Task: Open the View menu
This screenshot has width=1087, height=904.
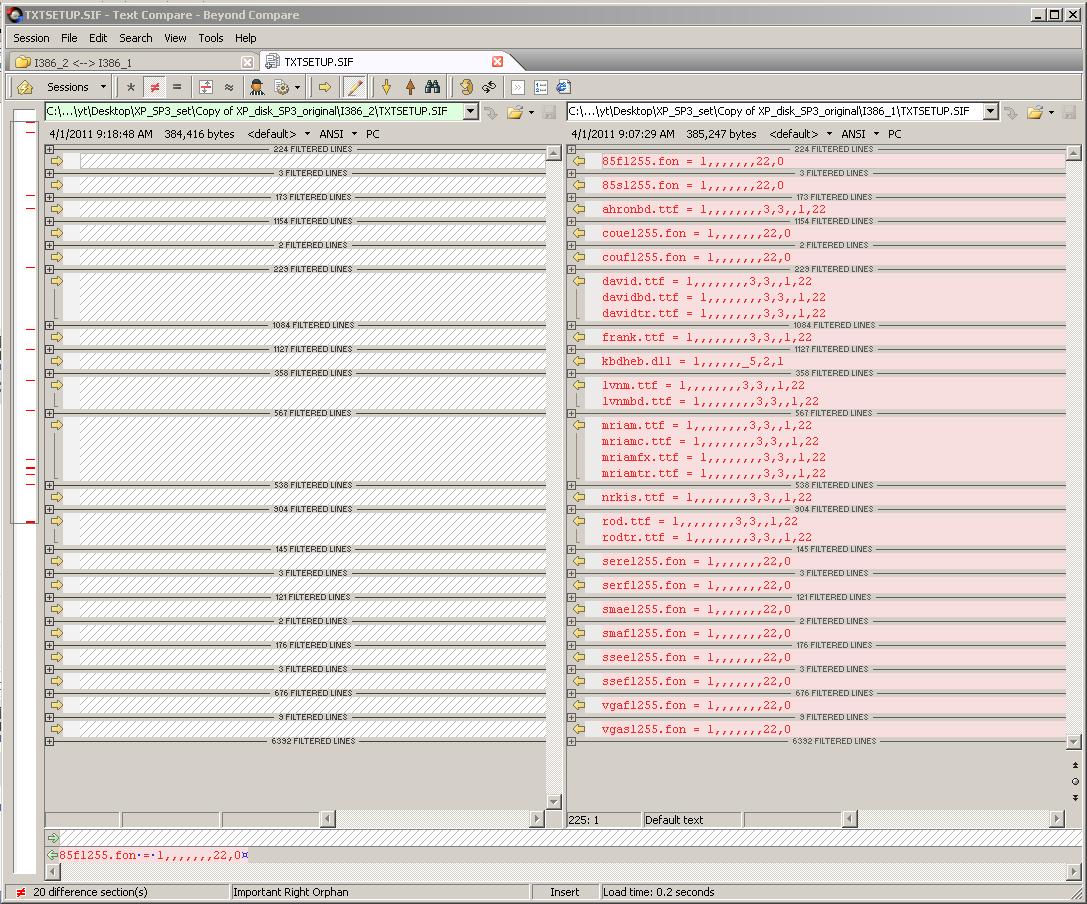Action: coord(175,38)
